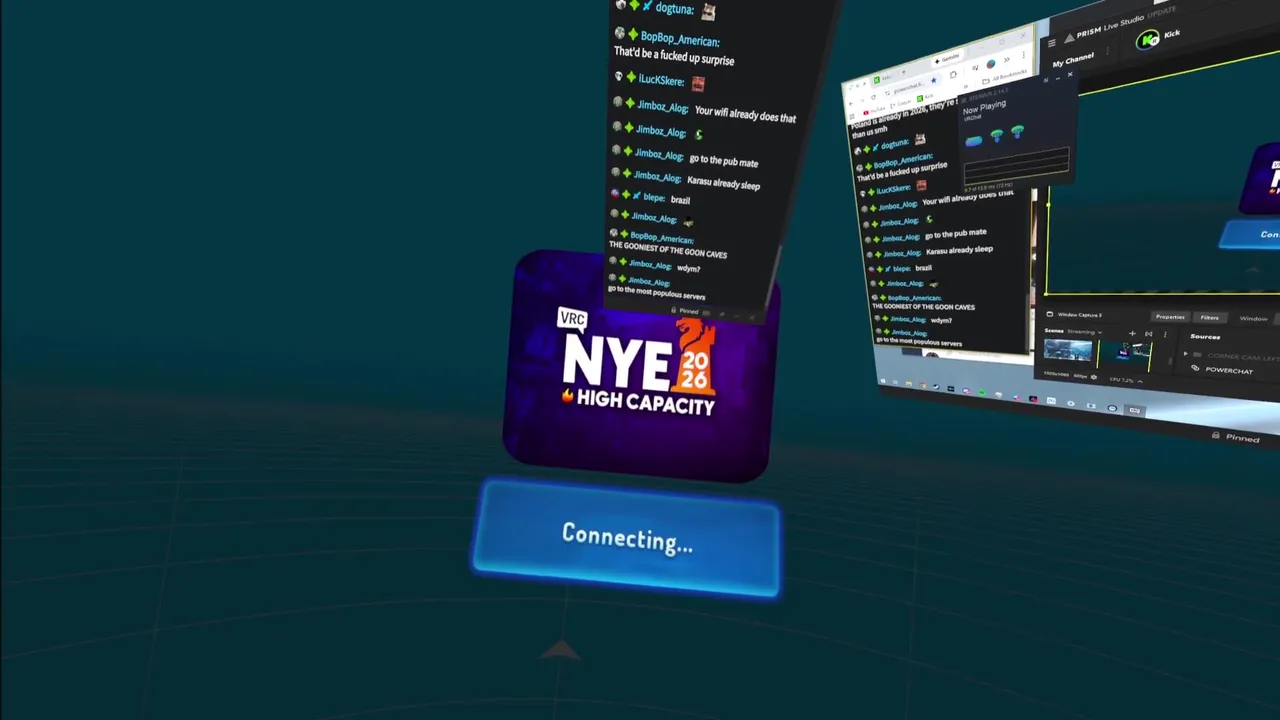This screenshot has width=1280, height=720.
Task: Add a new scene with the plus icon
Action: pos(1132,333)
